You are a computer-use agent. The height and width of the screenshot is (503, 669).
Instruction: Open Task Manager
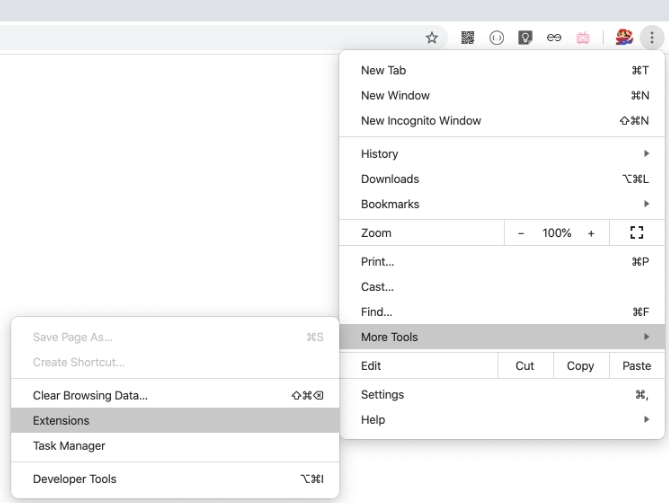click(x=69, y=446)
